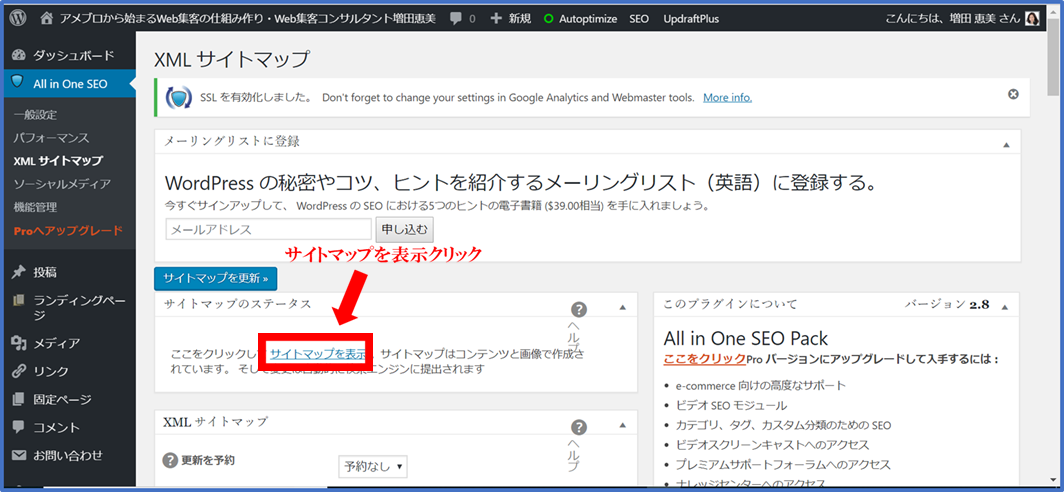Screen dimensions: 1064x492
Task: Click the SSL notice shield icon
Action: tap(178, 97)
